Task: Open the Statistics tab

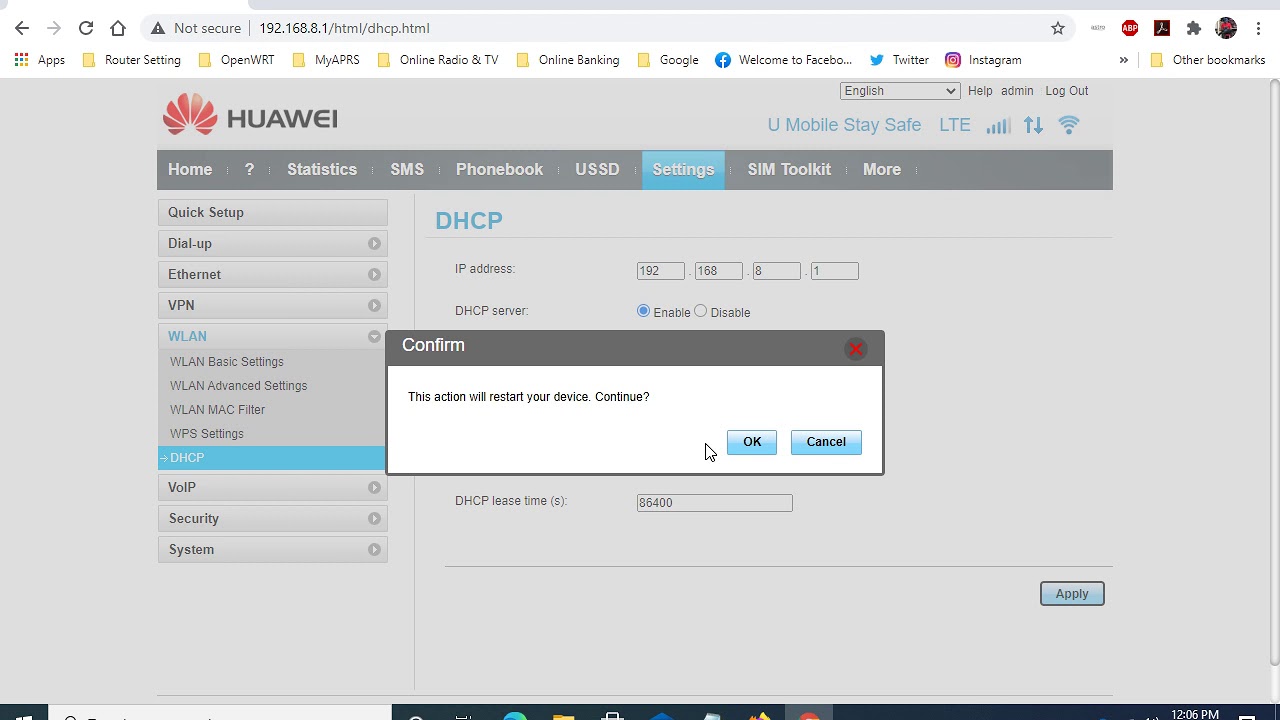Action: pyautogui.click(x=322, y=170)
